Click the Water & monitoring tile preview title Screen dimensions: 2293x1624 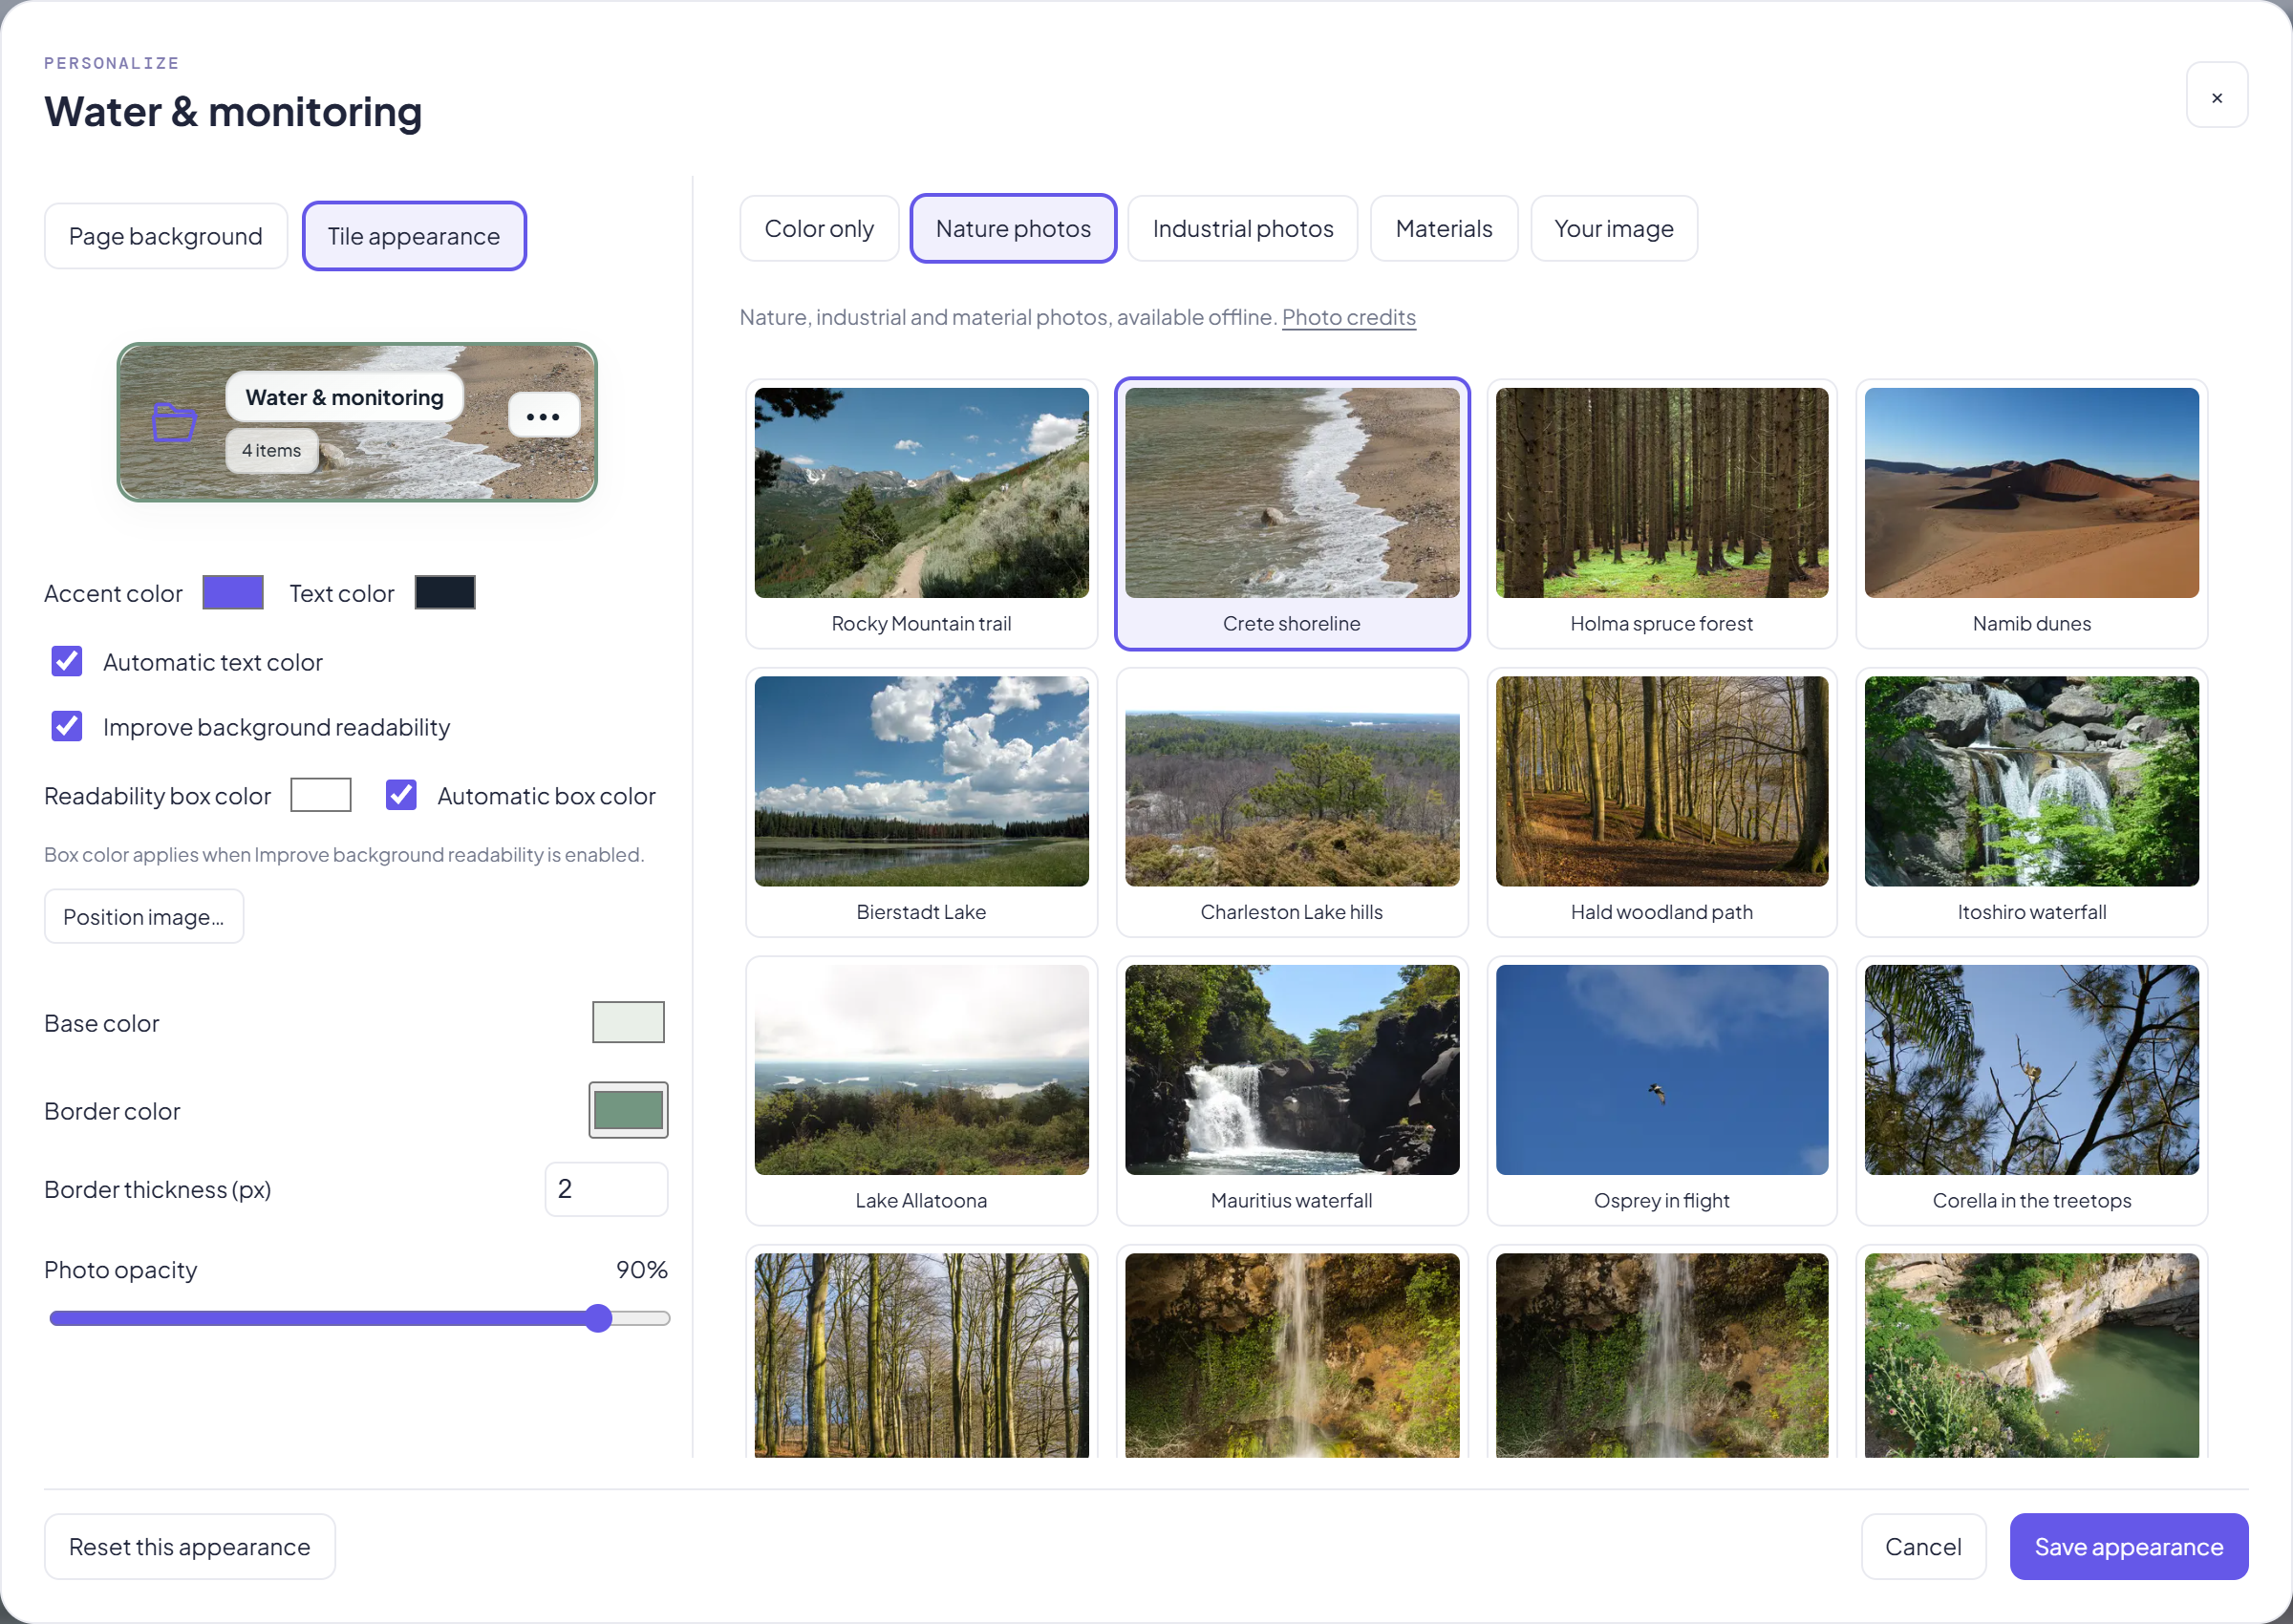(x=344, y=397)
